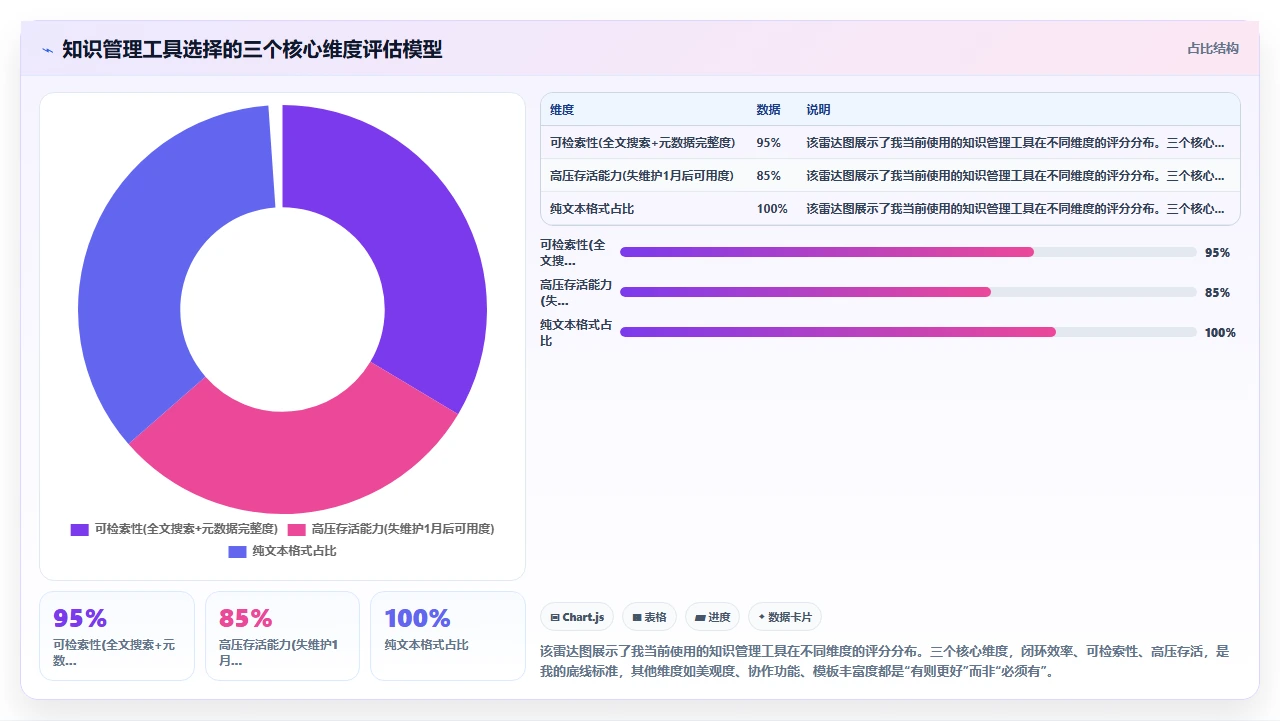
Task: Toggle the 纯文本格式占比 legend label in the chart
Action: tap(294, 551)
